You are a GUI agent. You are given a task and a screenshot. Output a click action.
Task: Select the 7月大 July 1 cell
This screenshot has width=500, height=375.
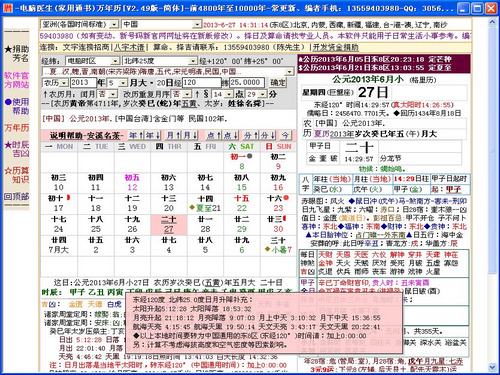click(59, 246)
